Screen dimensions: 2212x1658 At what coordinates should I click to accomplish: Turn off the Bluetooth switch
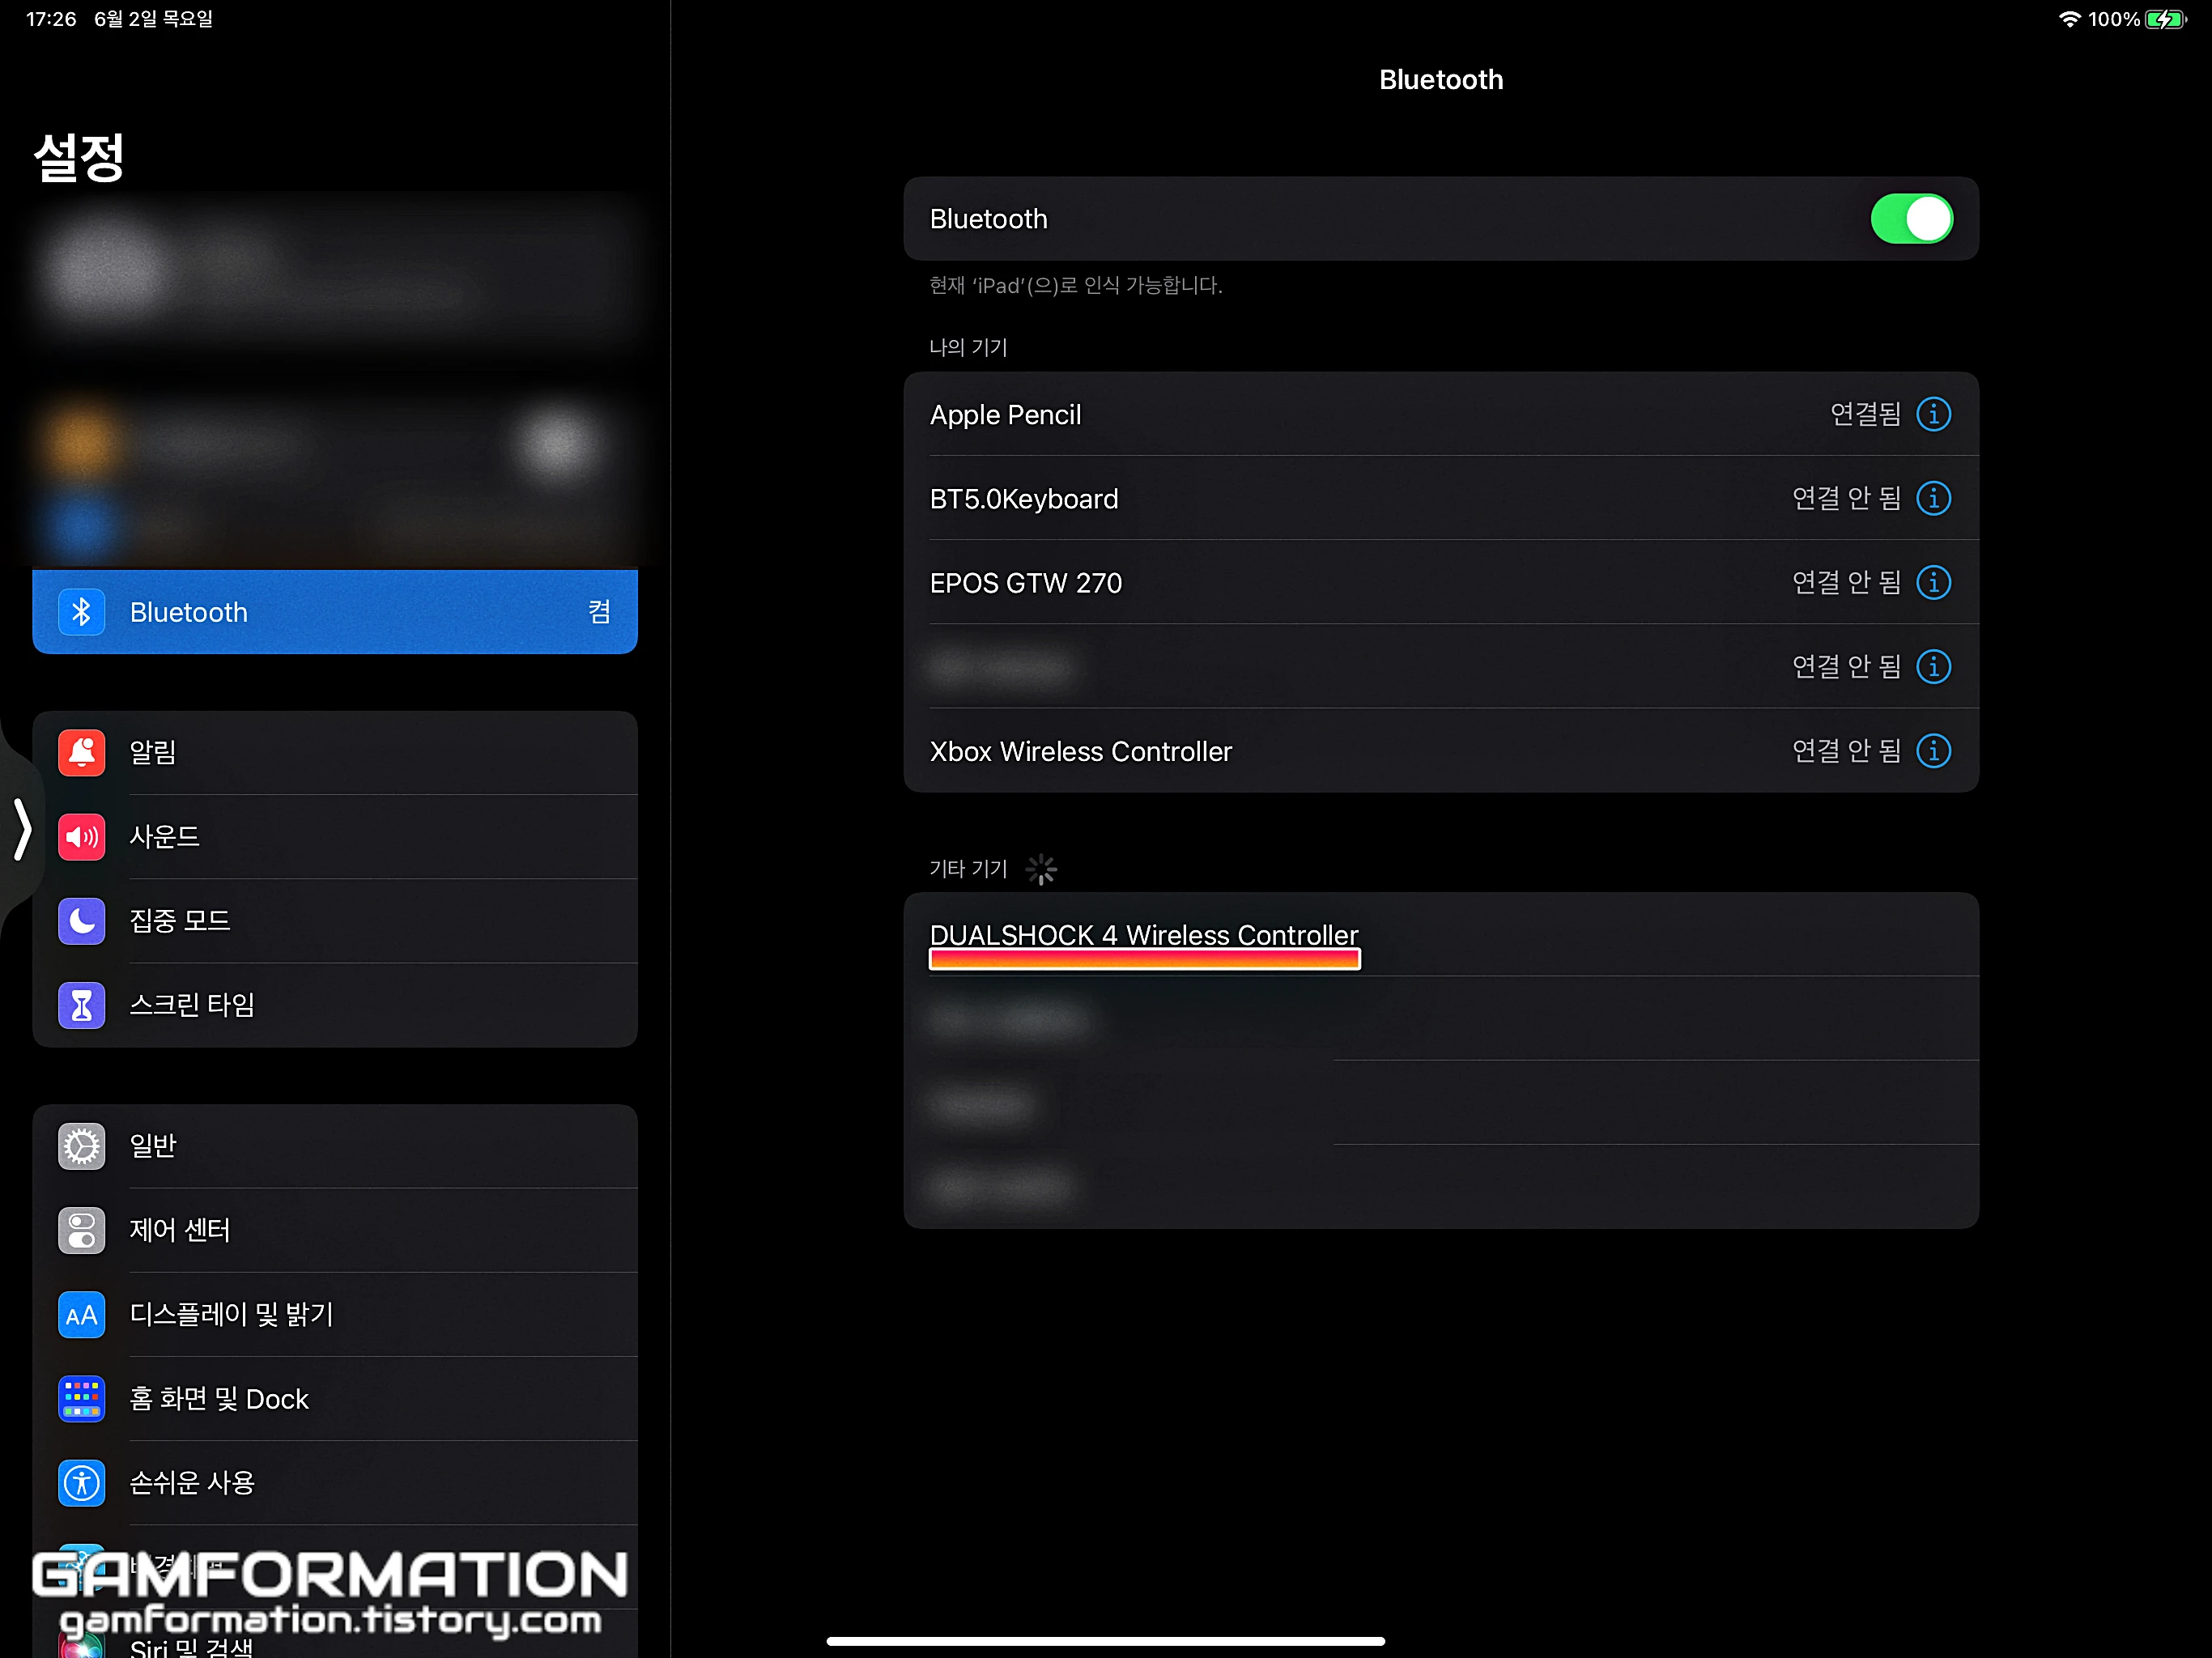coord(1911,219)
